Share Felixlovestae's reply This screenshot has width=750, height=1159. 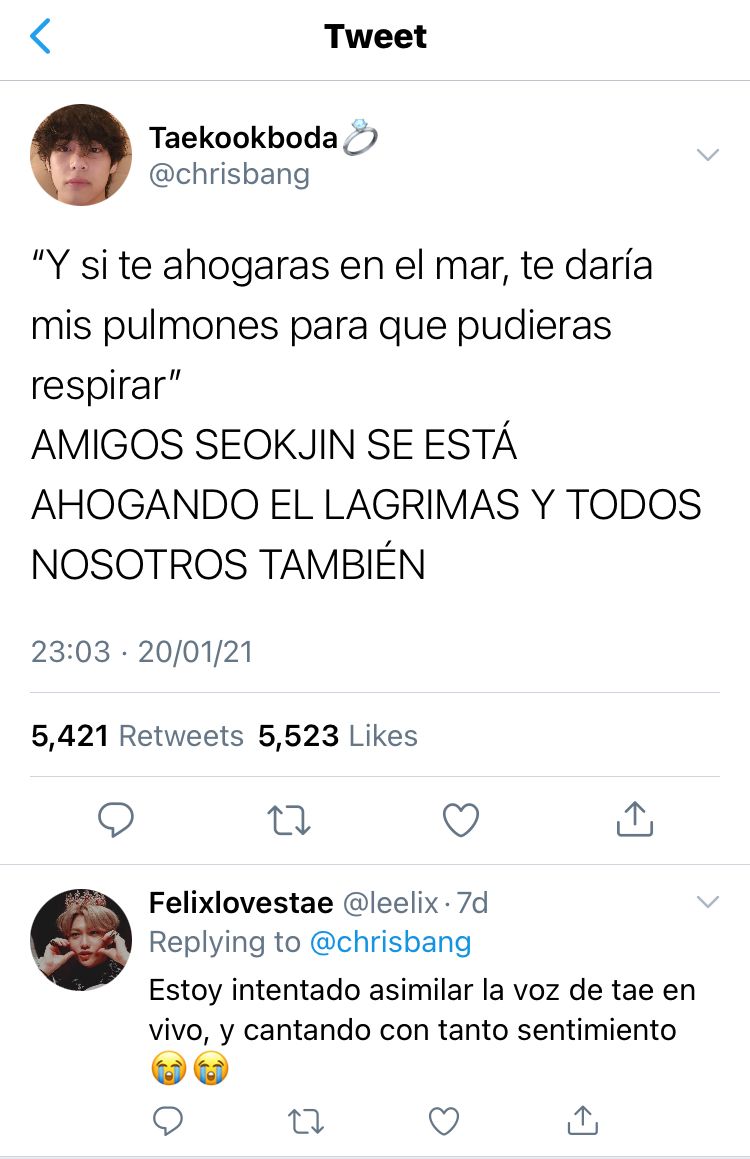coord(582,1120)
